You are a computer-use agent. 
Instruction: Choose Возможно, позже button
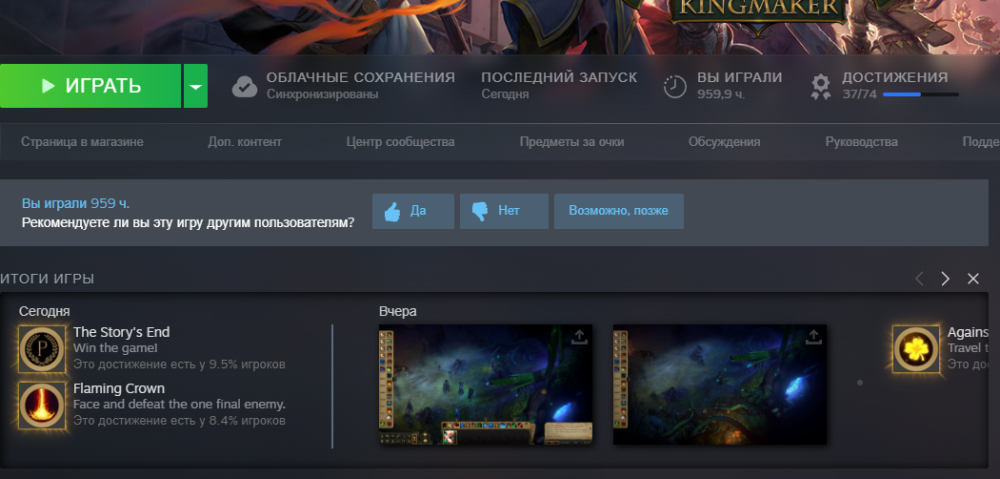619,211
